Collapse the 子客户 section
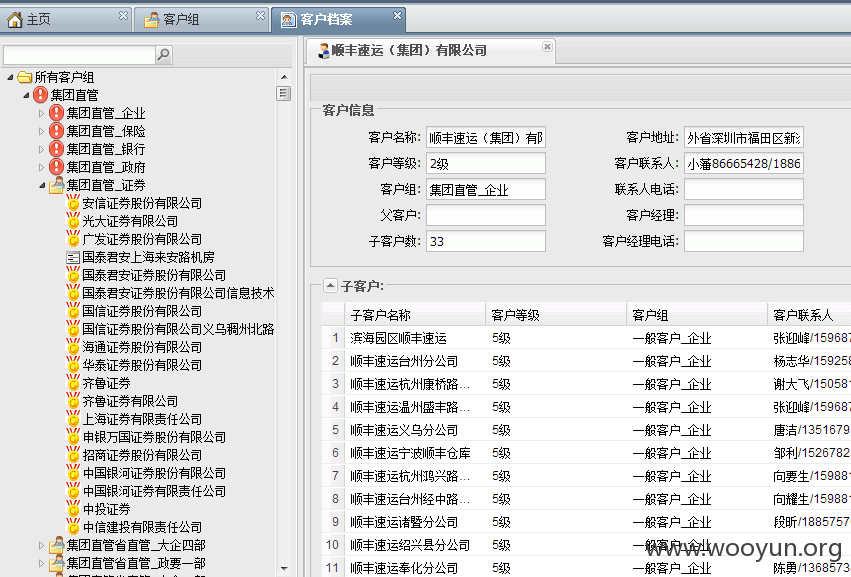Image resolution: width=851 pixels, height=577 pixels. 330,286
